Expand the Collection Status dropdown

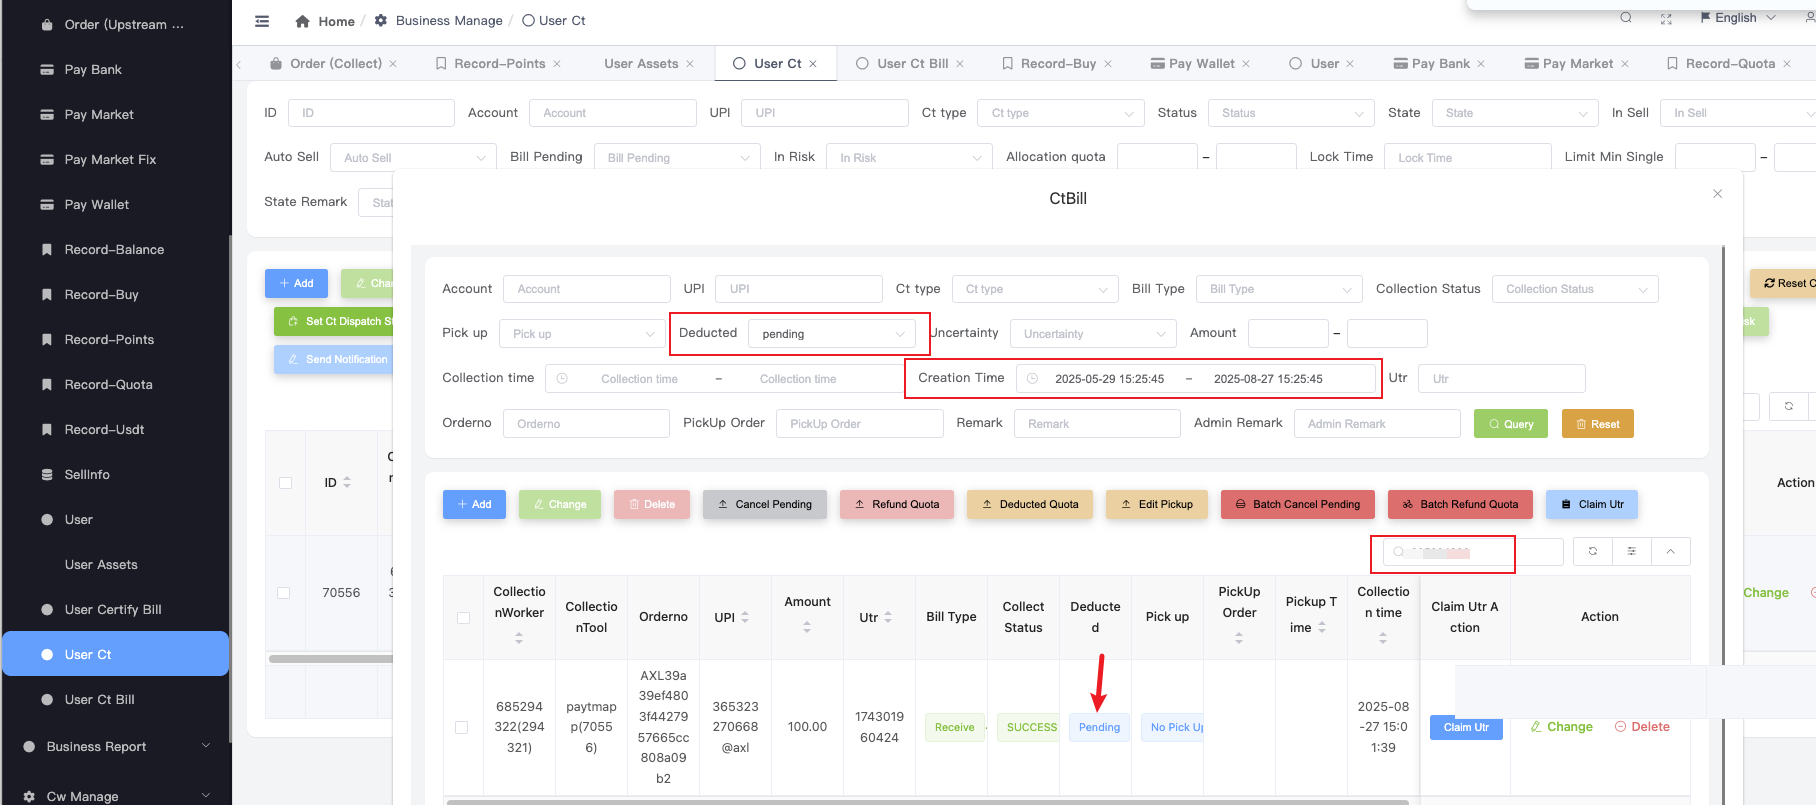click(1575, 289)
